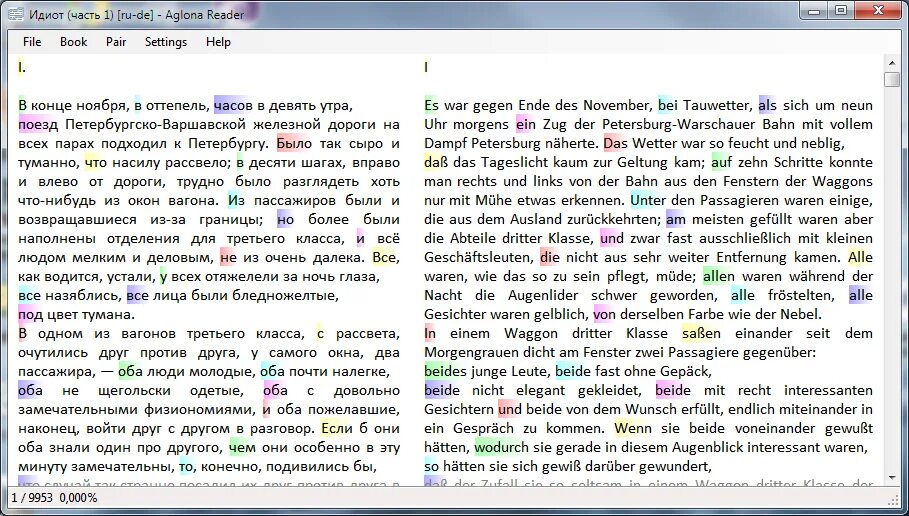The width and height of the screenshot is (909, 516).
Task: Click the purple-highlighted word 'als' in German text
Action: (x=768, y=106)
